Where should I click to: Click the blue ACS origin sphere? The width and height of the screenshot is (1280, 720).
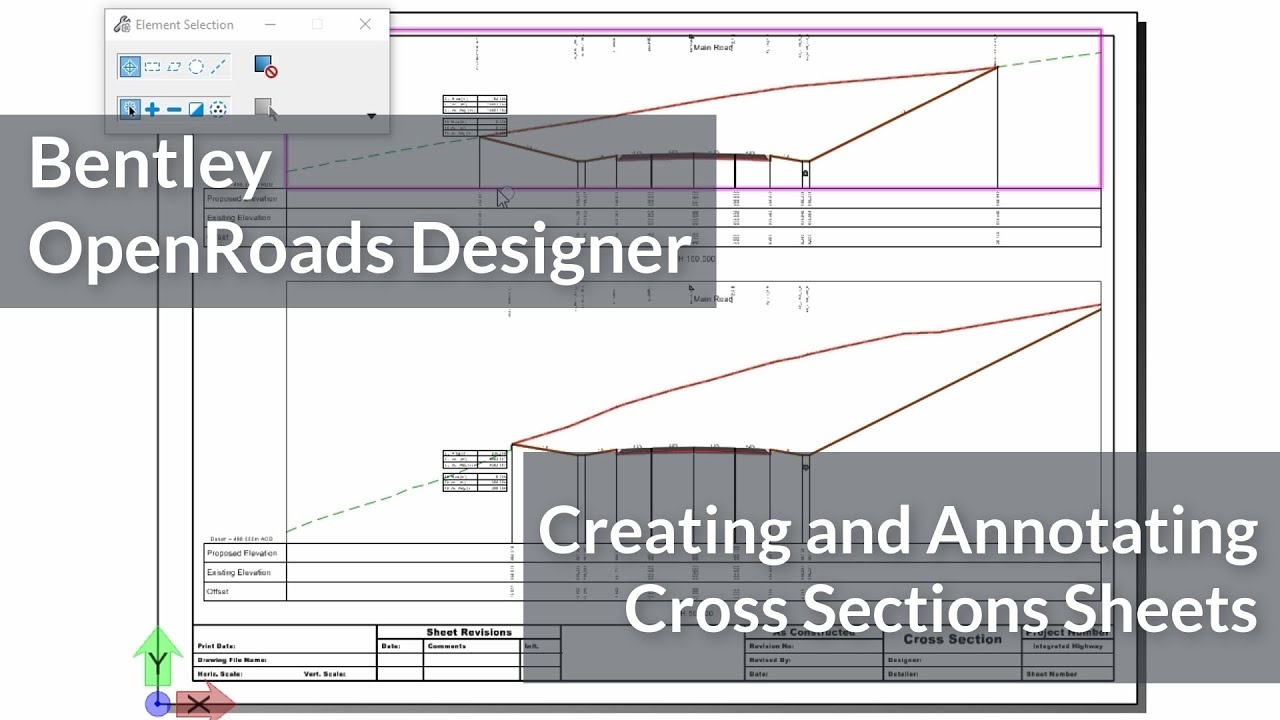158,704
